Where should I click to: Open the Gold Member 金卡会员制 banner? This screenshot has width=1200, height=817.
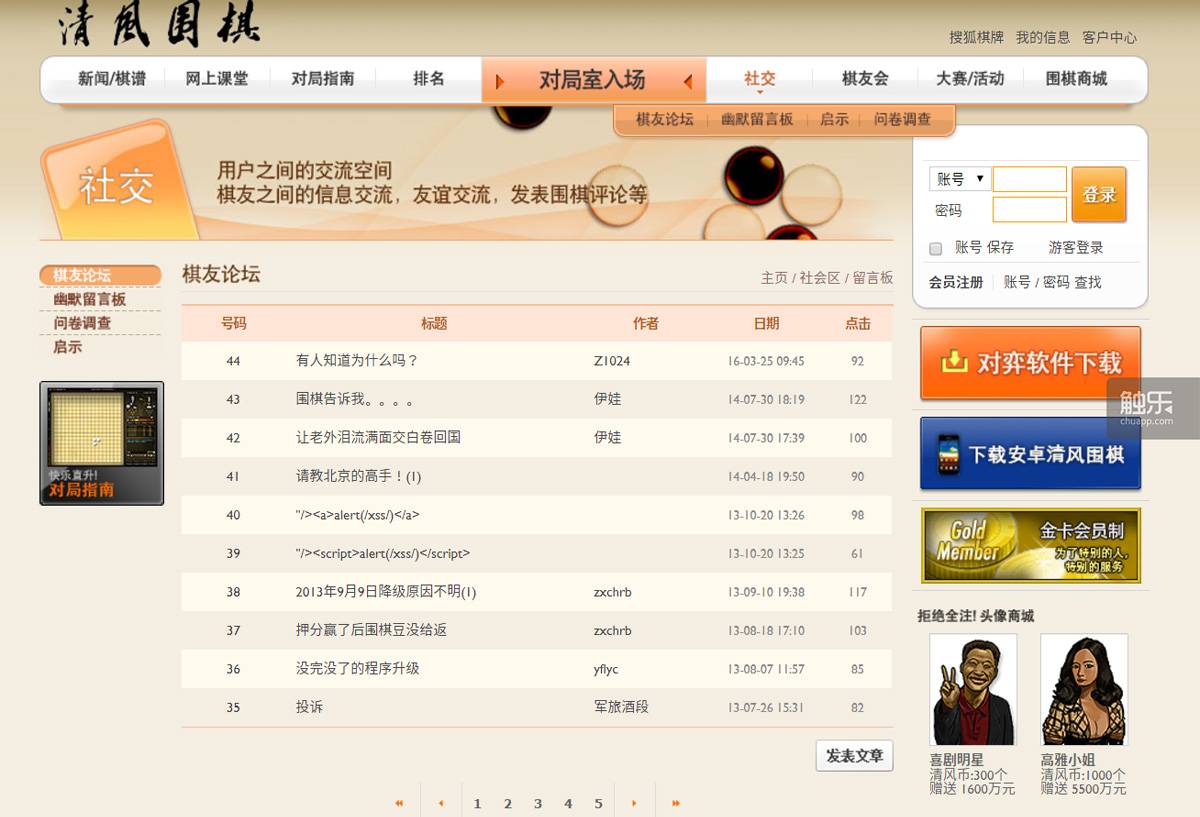pyautogui.click(x=1030, y=545)
